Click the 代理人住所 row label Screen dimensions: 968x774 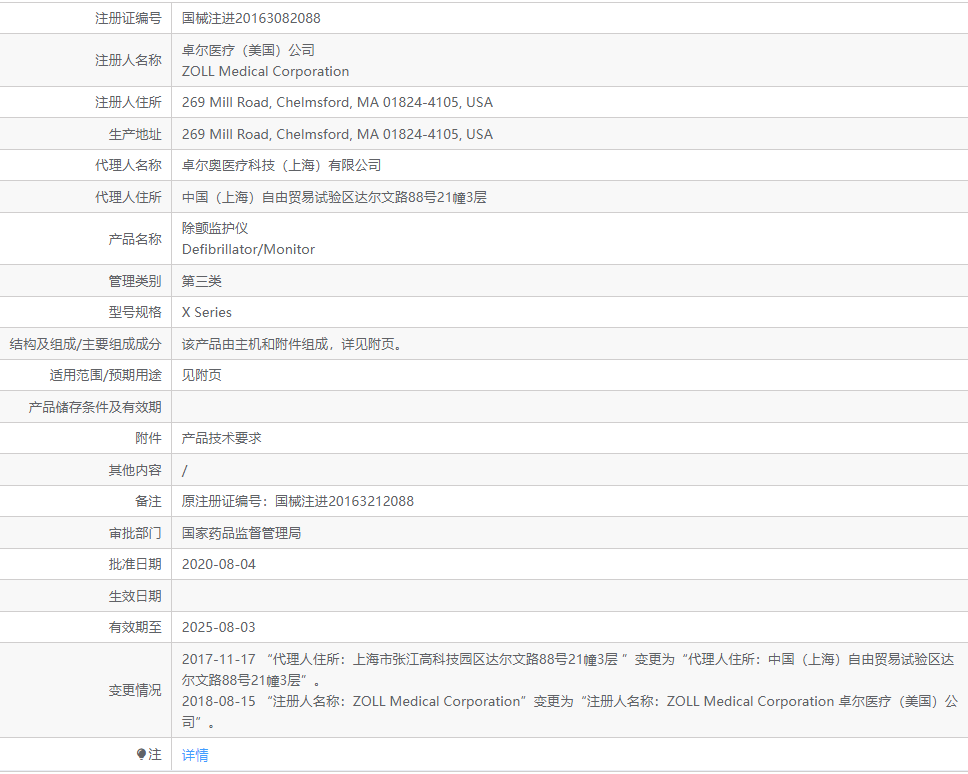[x=128, y=198]
